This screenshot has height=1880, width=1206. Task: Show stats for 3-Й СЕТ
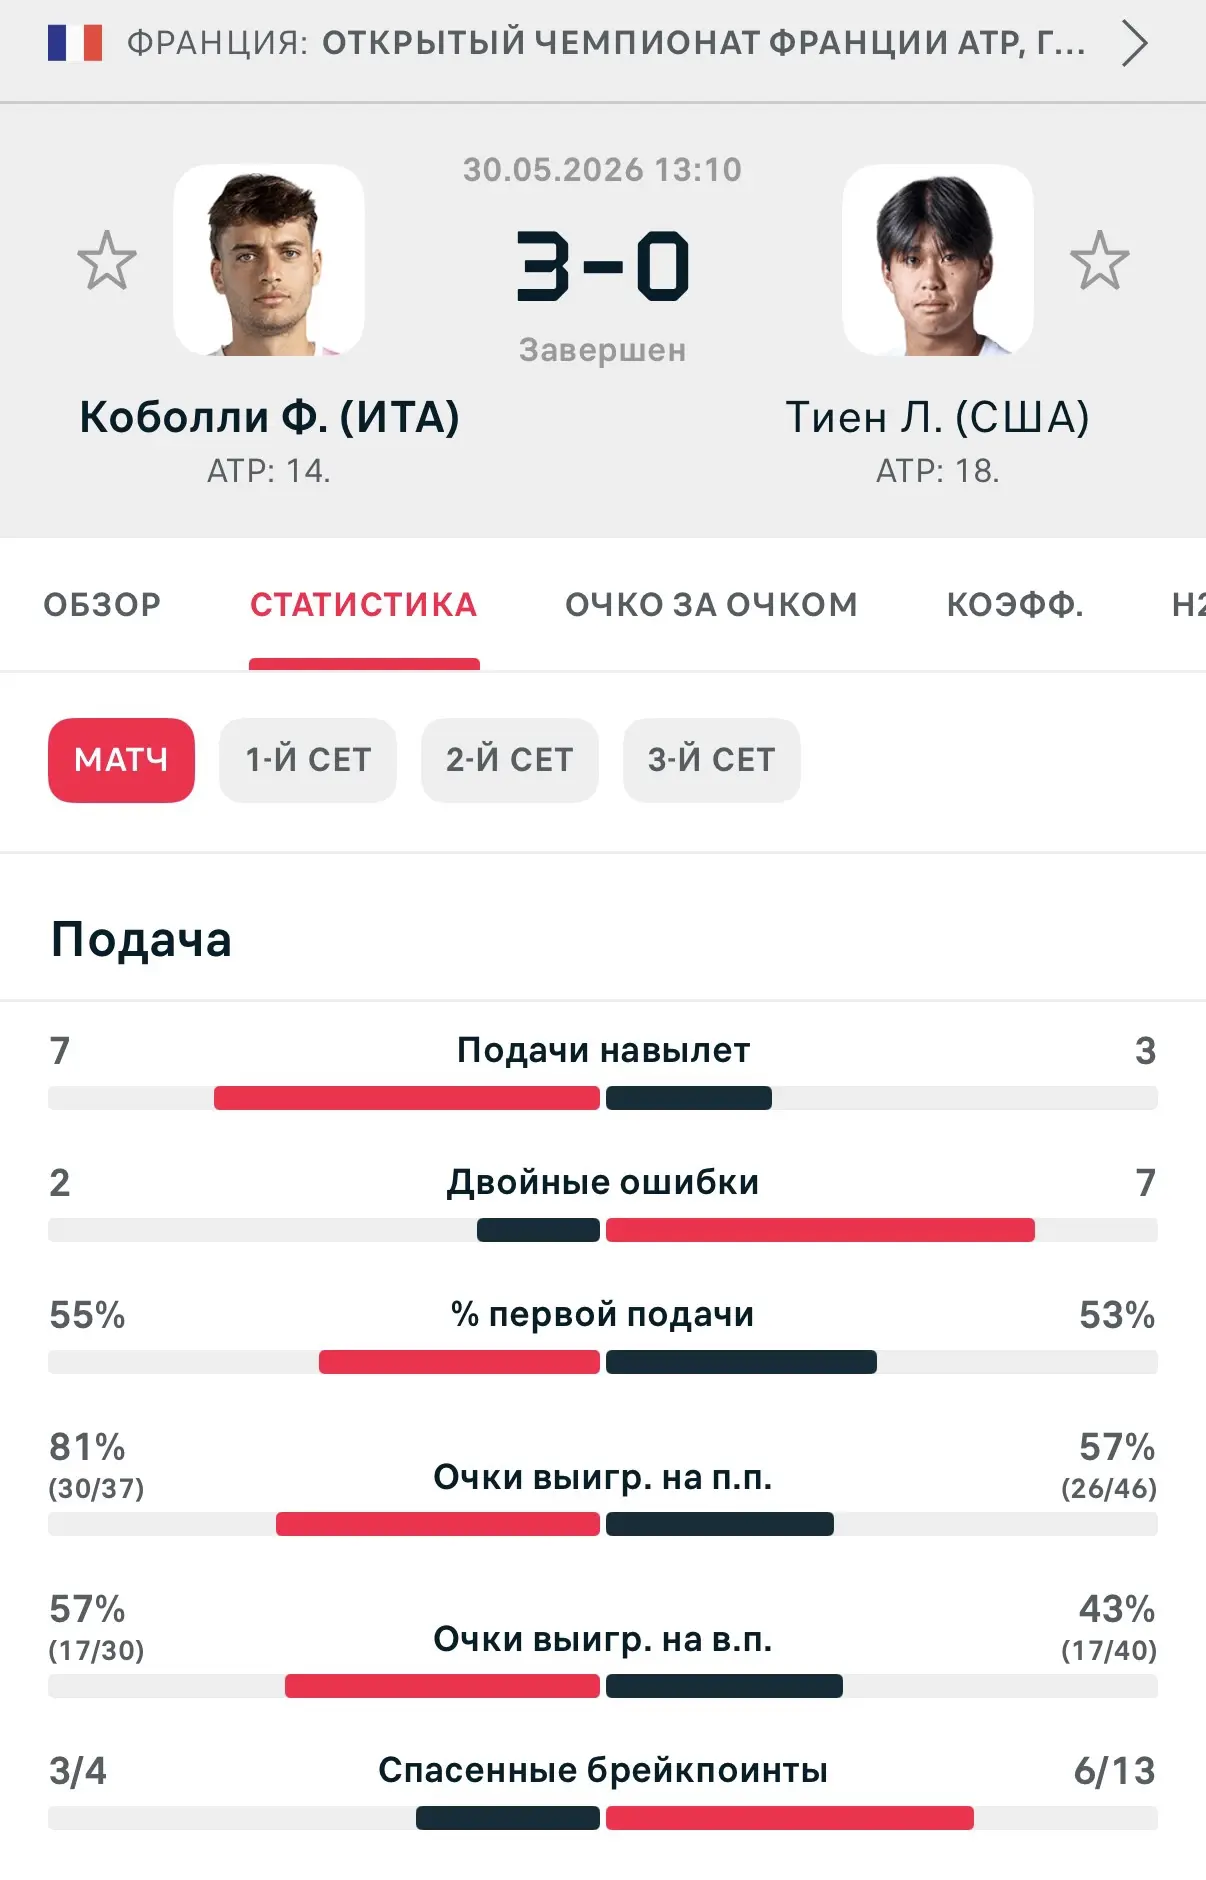[x=712, y=760]
